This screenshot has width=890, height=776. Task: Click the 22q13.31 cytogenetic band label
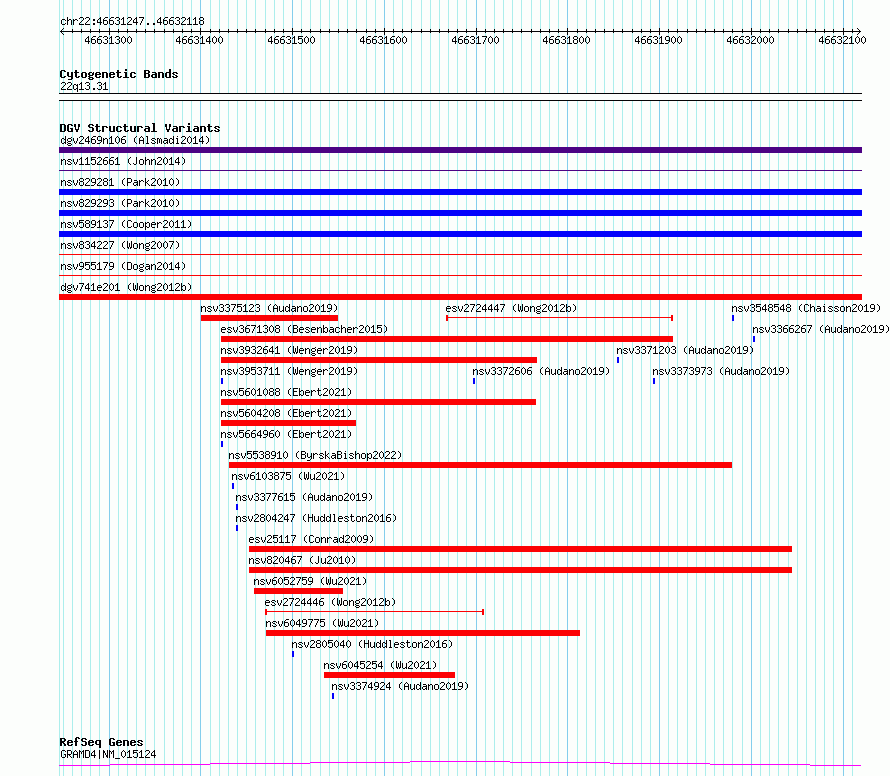84,86
